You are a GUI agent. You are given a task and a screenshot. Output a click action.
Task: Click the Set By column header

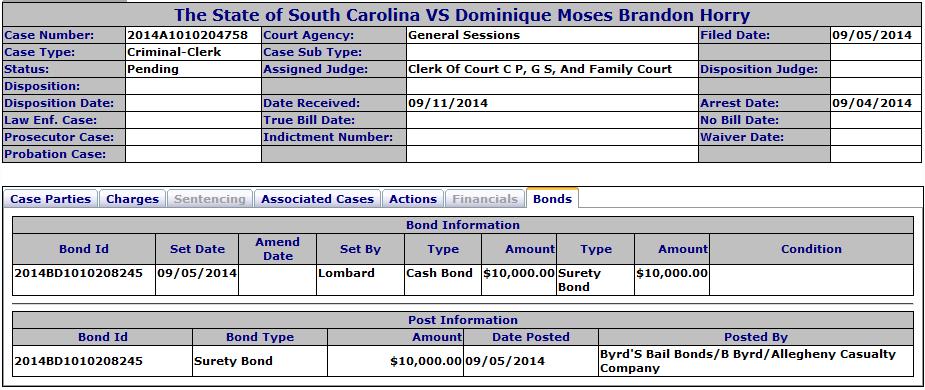pos(360,249)
